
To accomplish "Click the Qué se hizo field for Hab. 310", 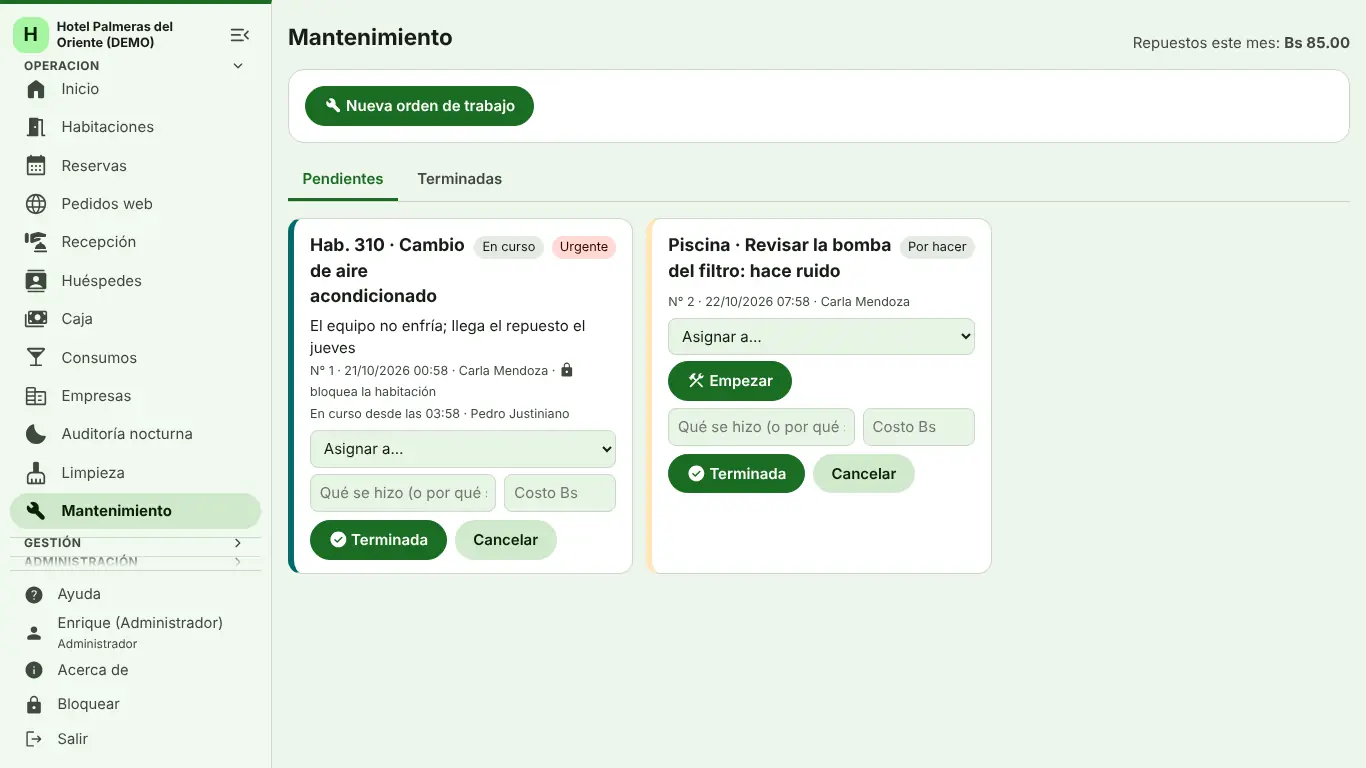I will [403, 493].
